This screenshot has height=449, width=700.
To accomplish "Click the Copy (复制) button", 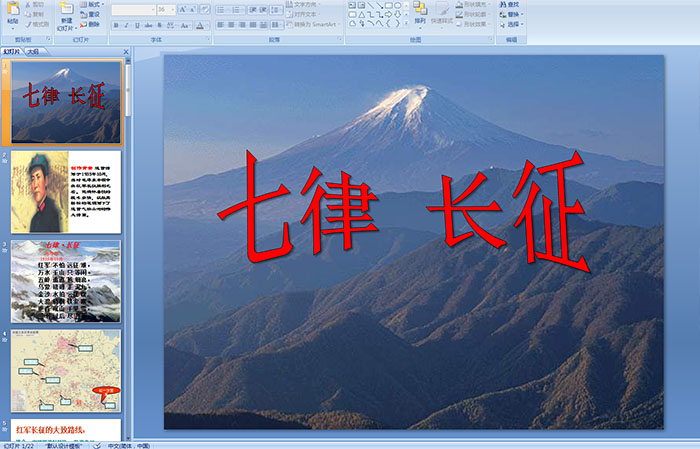I will pos(34,14).
